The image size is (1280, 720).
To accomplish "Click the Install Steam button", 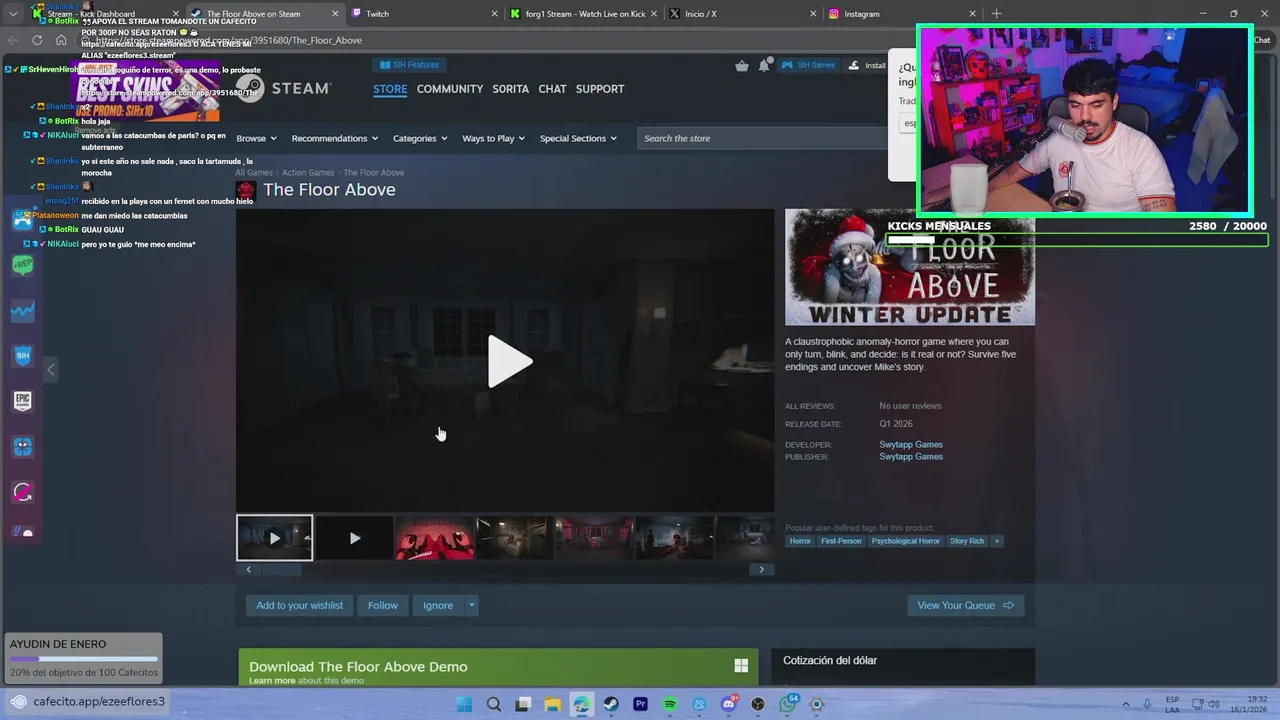I will coord(867,65).
